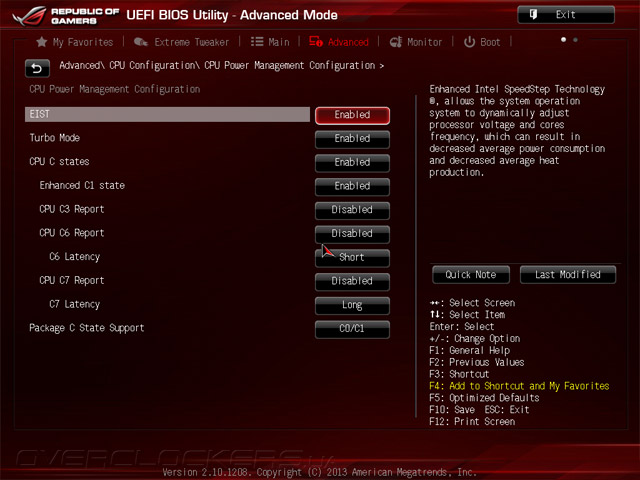The height and width of the screenshot is (480, 640).
Task: Select the Turbo Mode label
Action: coord(55,138)
